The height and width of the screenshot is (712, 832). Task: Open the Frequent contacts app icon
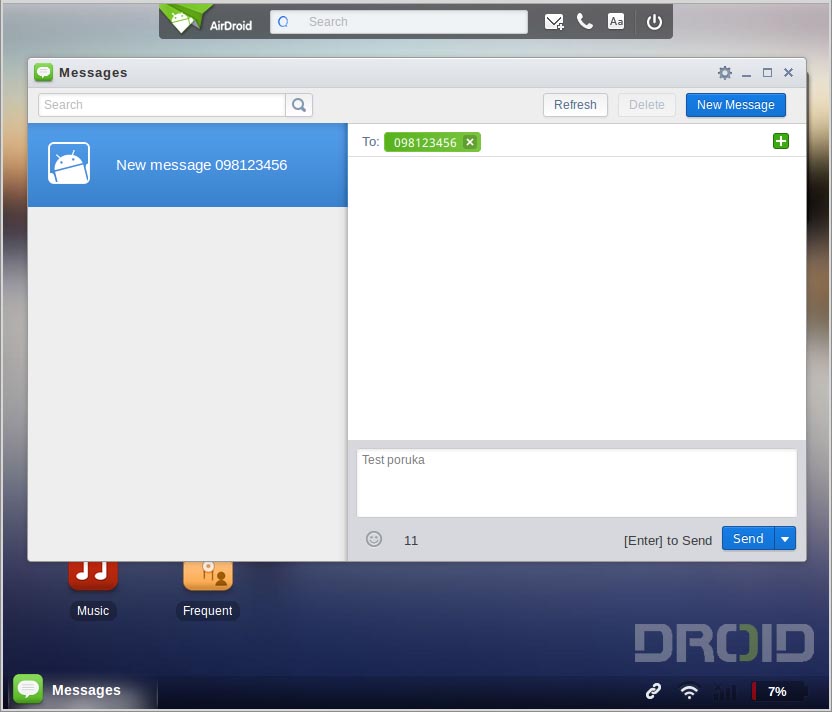pos(207,575)
